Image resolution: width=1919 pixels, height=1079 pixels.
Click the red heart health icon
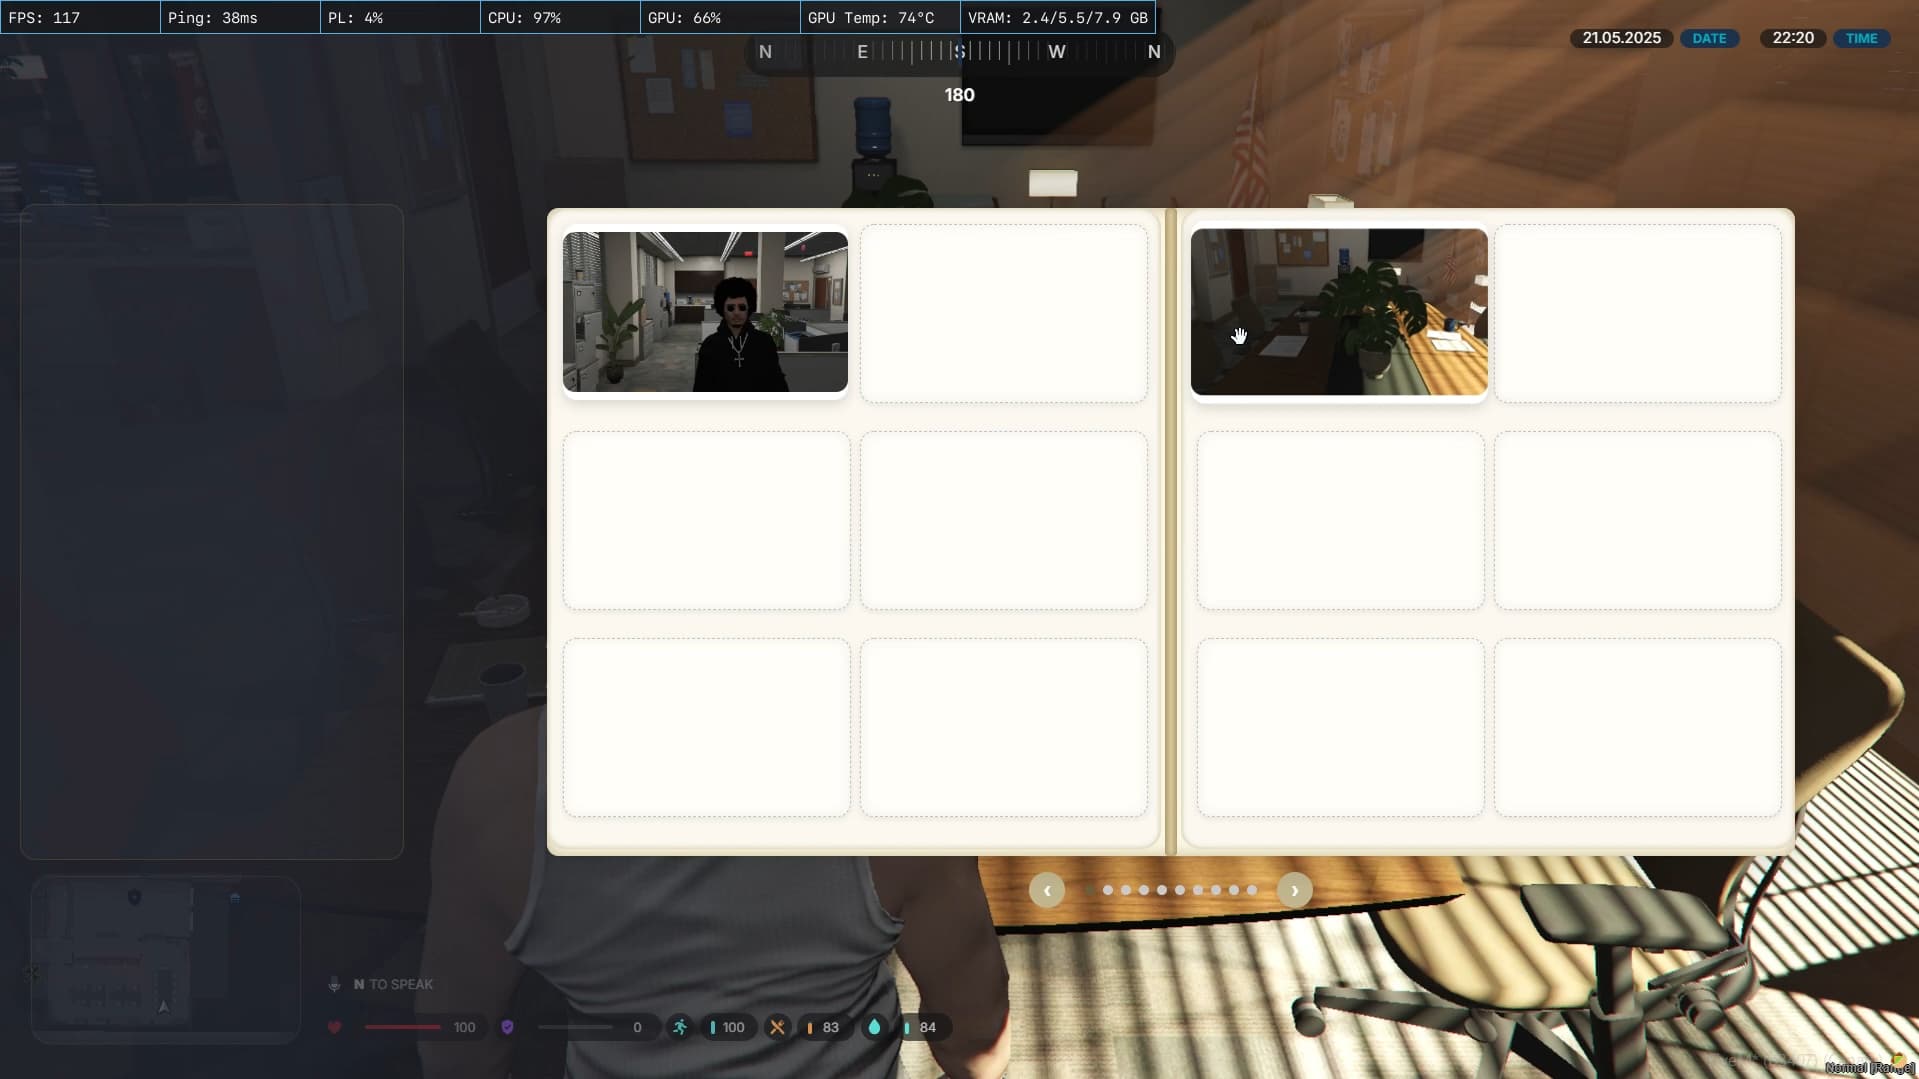point(335,1027)
